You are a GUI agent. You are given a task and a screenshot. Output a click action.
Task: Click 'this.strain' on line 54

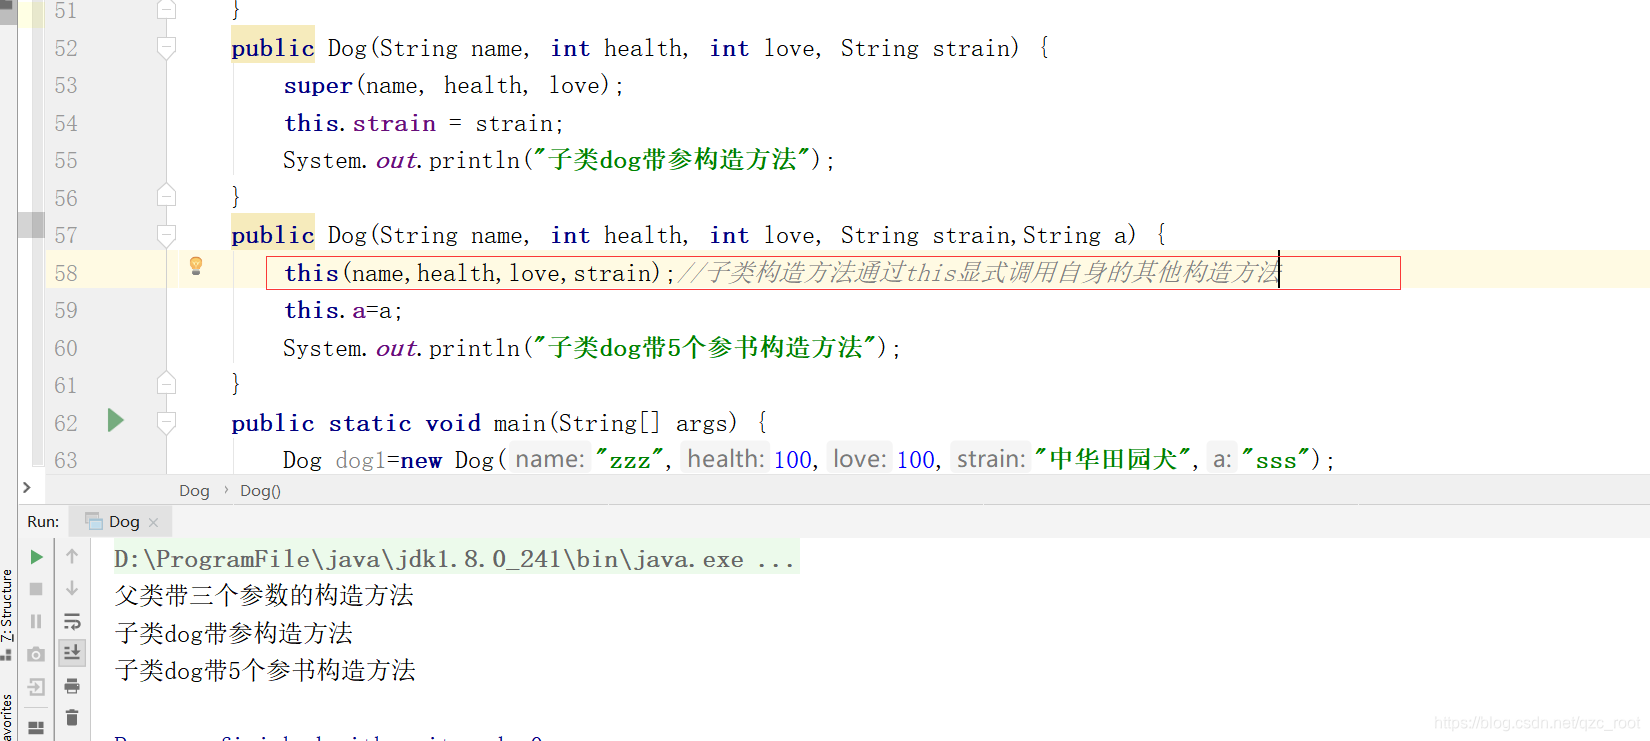coord(360,123)
